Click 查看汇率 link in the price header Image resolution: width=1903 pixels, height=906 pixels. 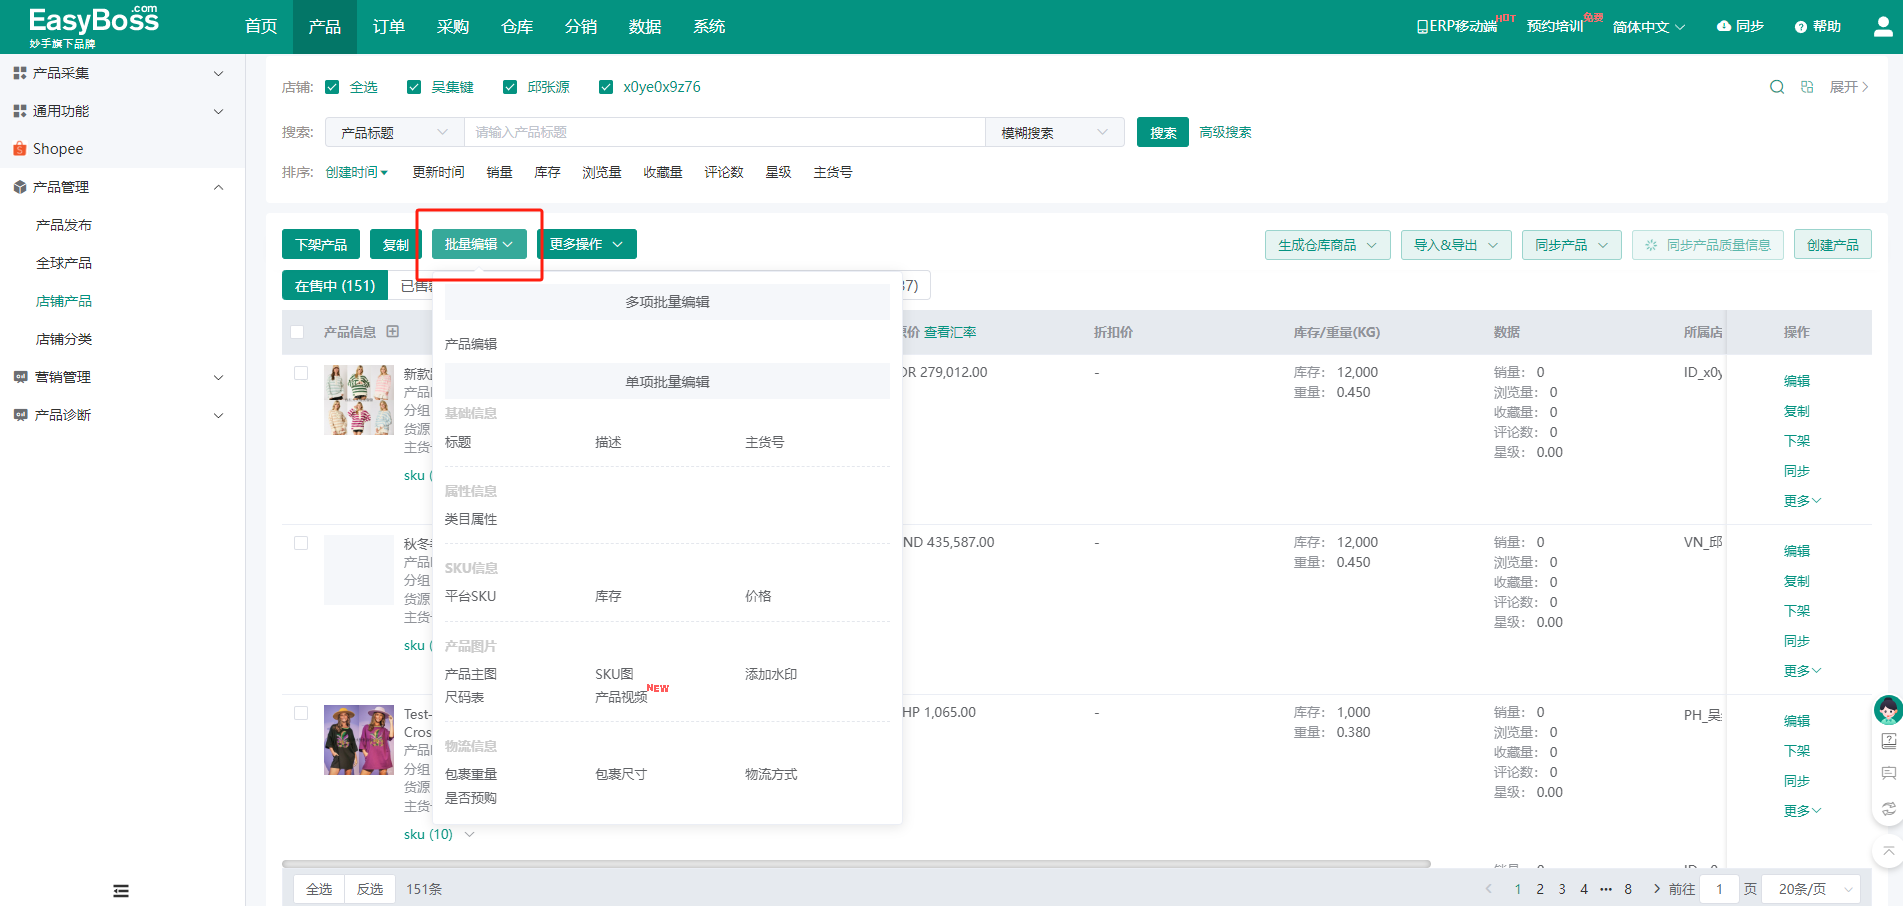click(950, 332)
